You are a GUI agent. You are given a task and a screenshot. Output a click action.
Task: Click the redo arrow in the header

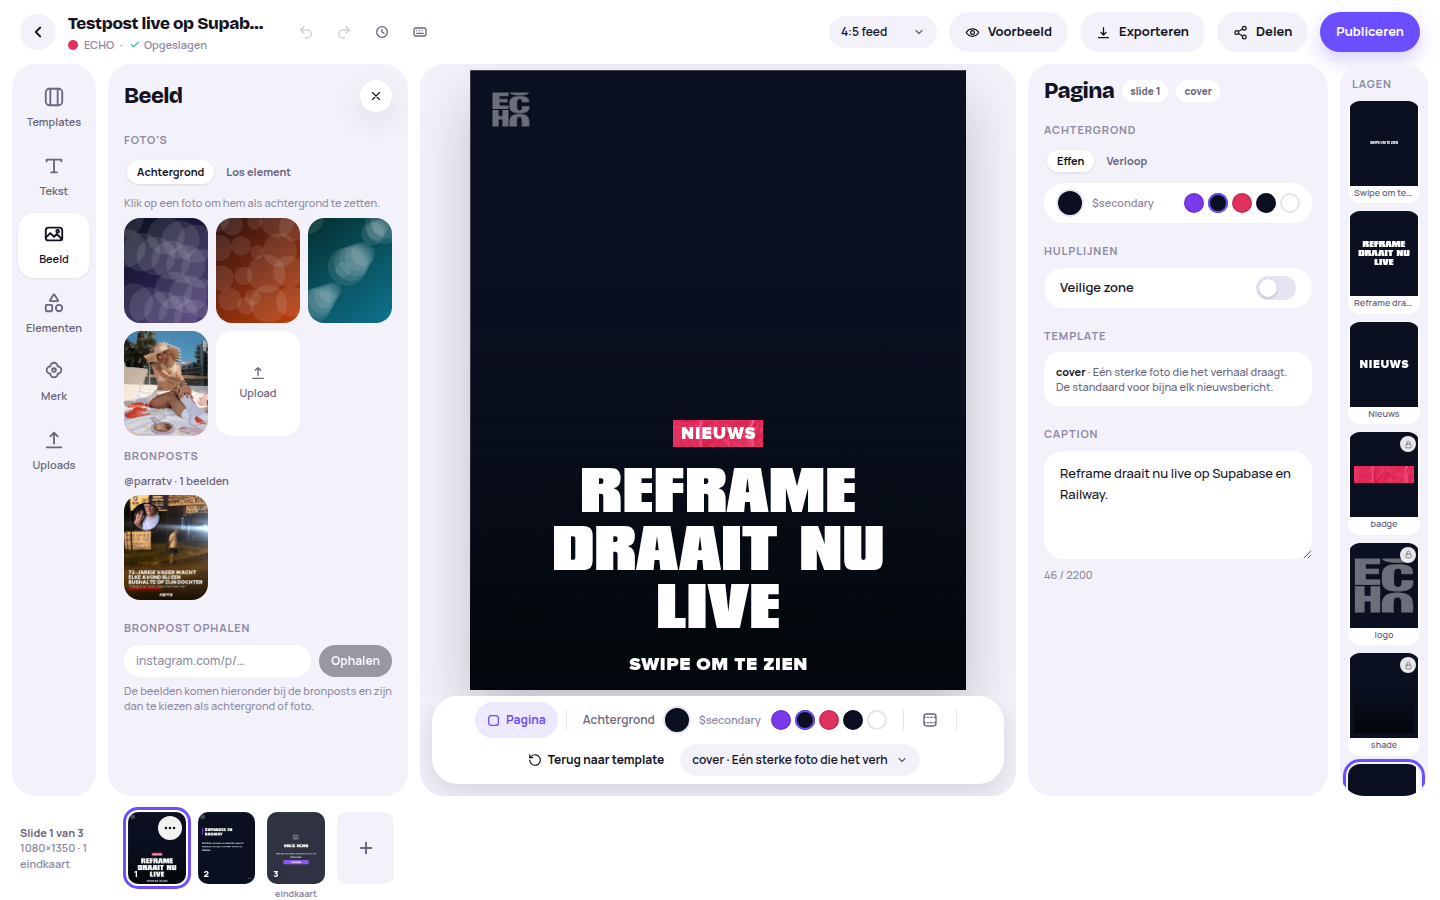344,32
